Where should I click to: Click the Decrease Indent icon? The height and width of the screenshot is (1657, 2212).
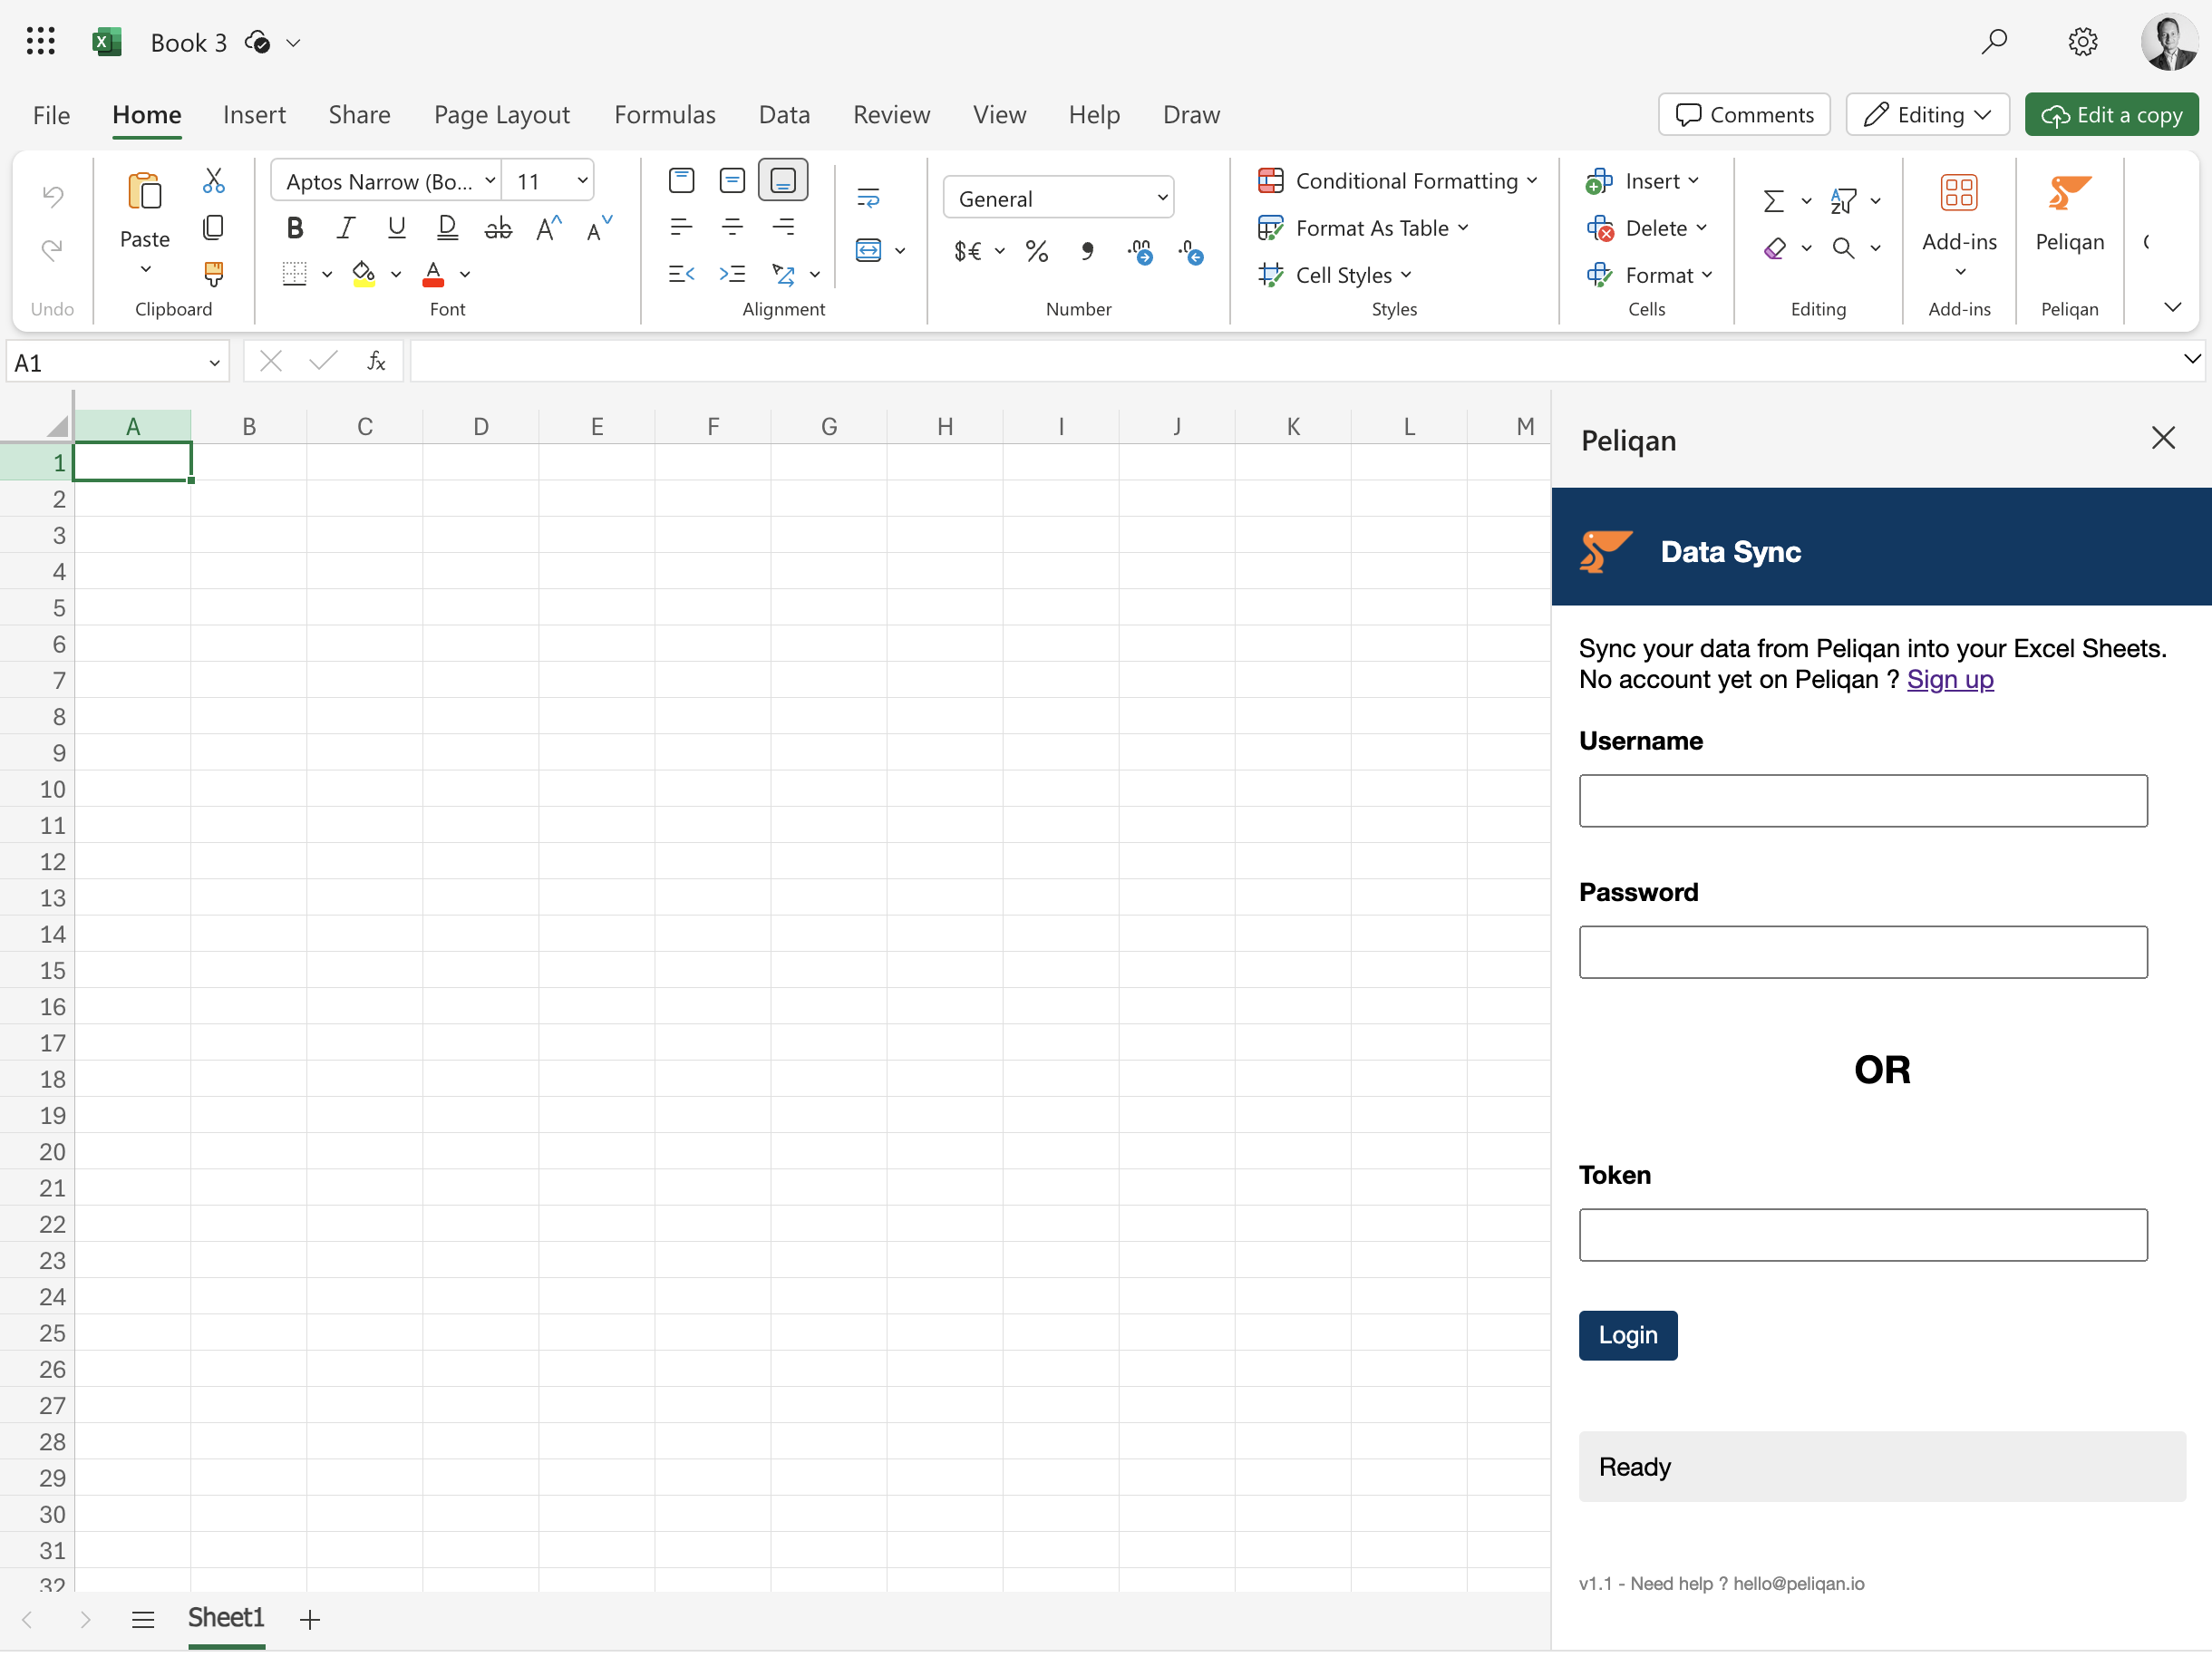coord(681,273)
